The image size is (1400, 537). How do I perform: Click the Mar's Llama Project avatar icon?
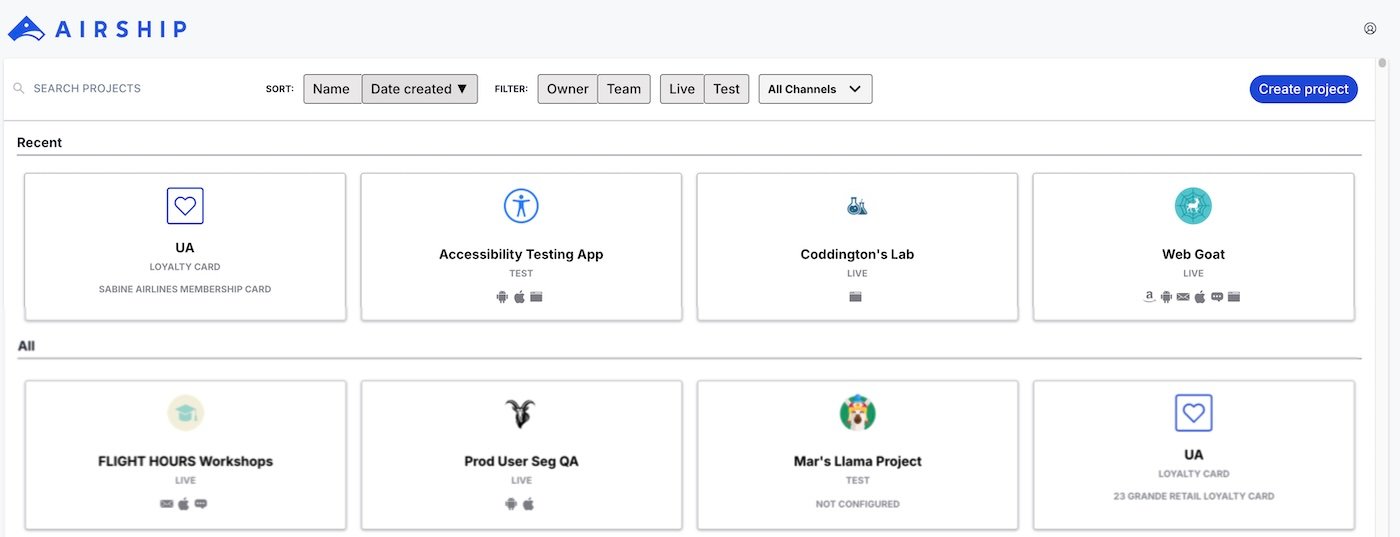pos(857,413)
